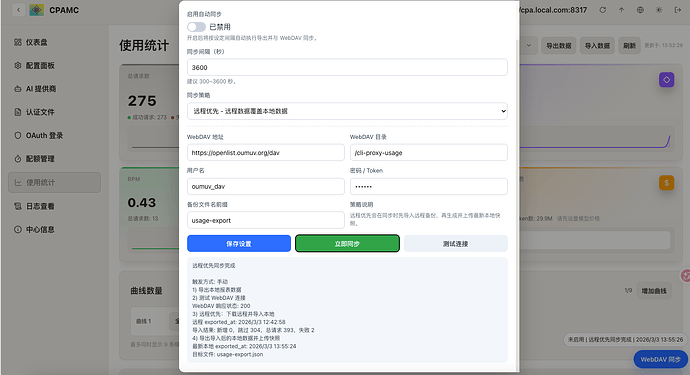The width and height of the screenshot is (690, 375).
Task: Click the 使用统计 page heading
Action: tap(144, 45)
